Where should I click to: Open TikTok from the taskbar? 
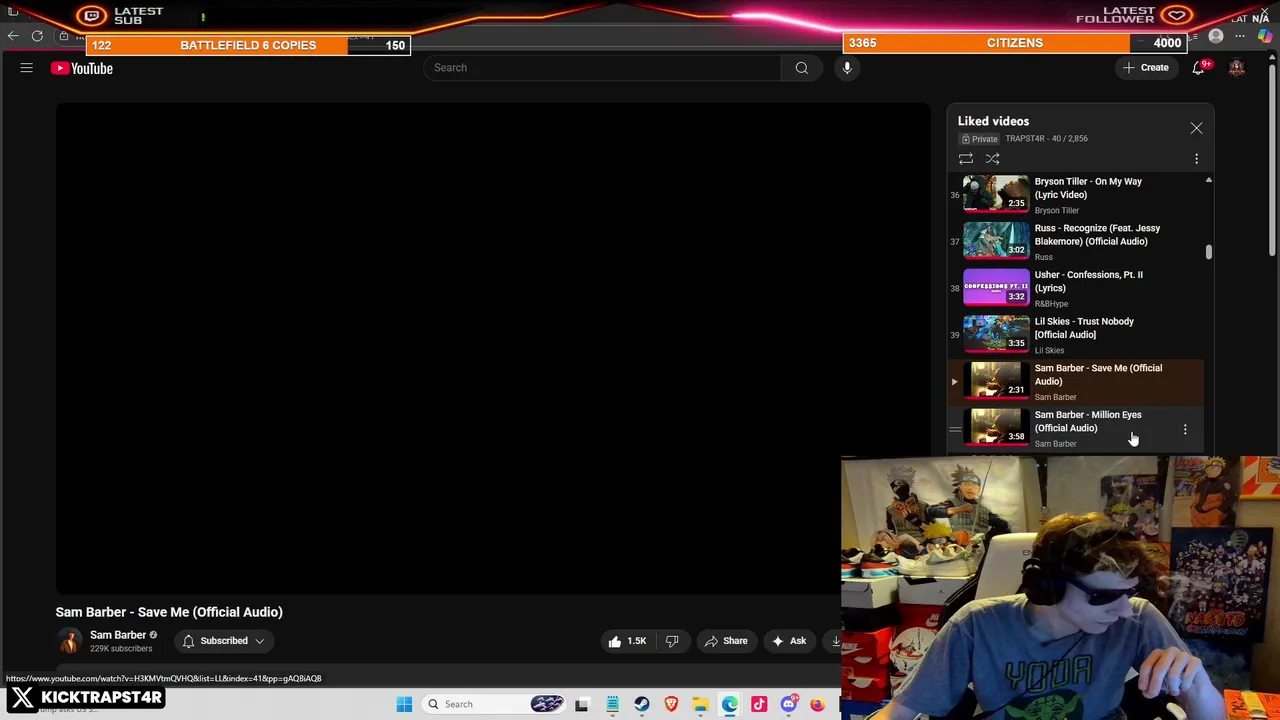[x=759, y=704]
